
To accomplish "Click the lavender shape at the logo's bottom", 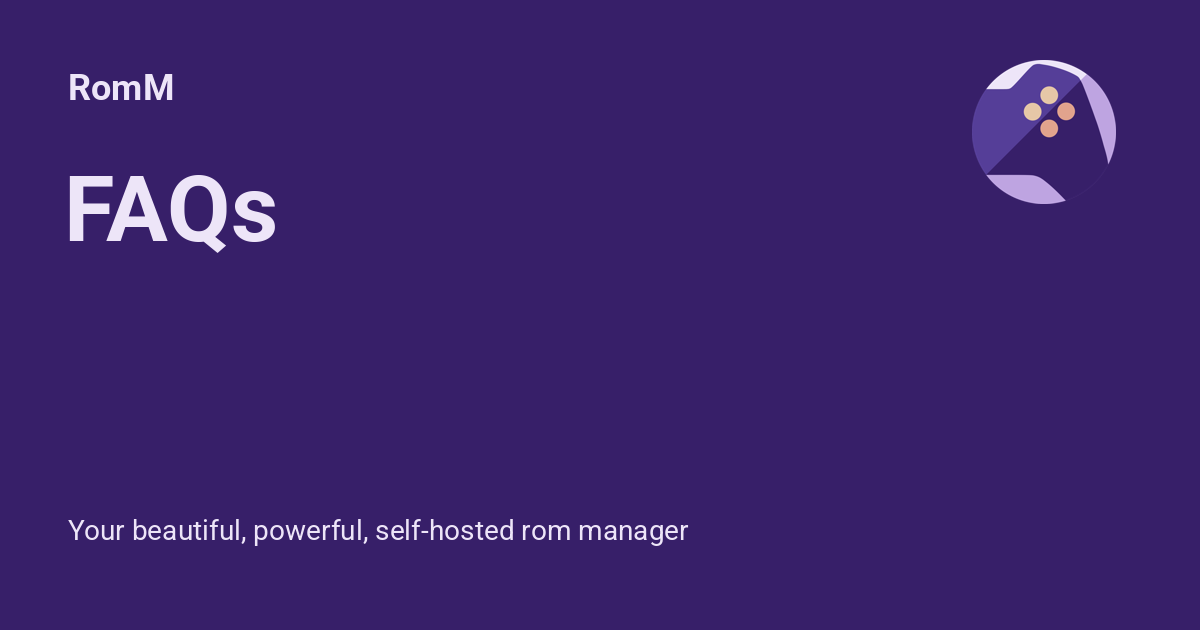I will tap(1028, 188).
